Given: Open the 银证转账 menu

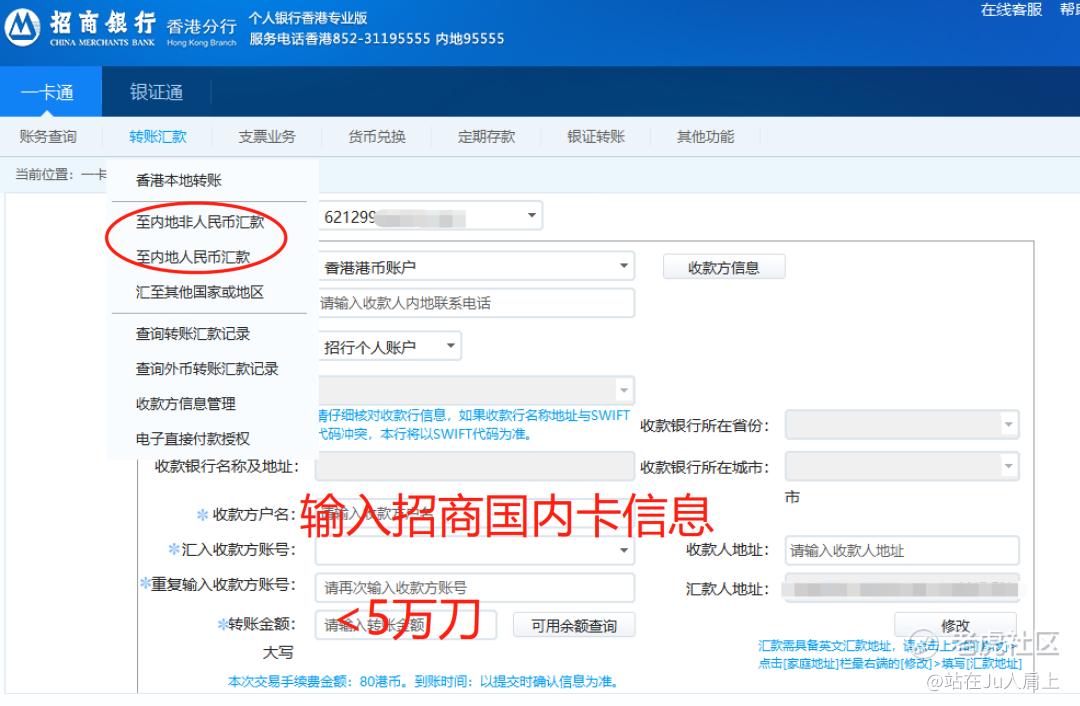Looking at the screenshot, I should (596, 136).
